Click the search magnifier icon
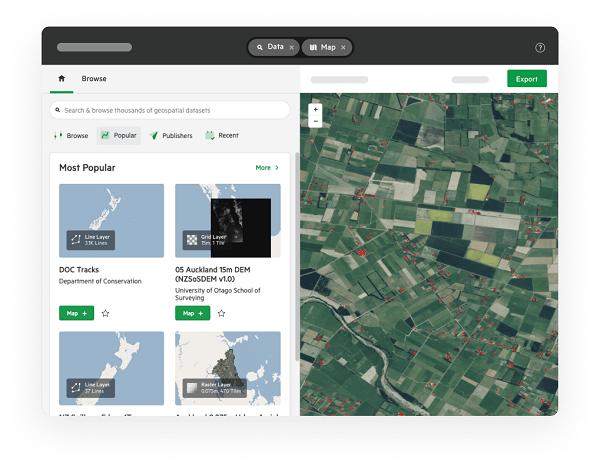 click(x=58, y=110)
